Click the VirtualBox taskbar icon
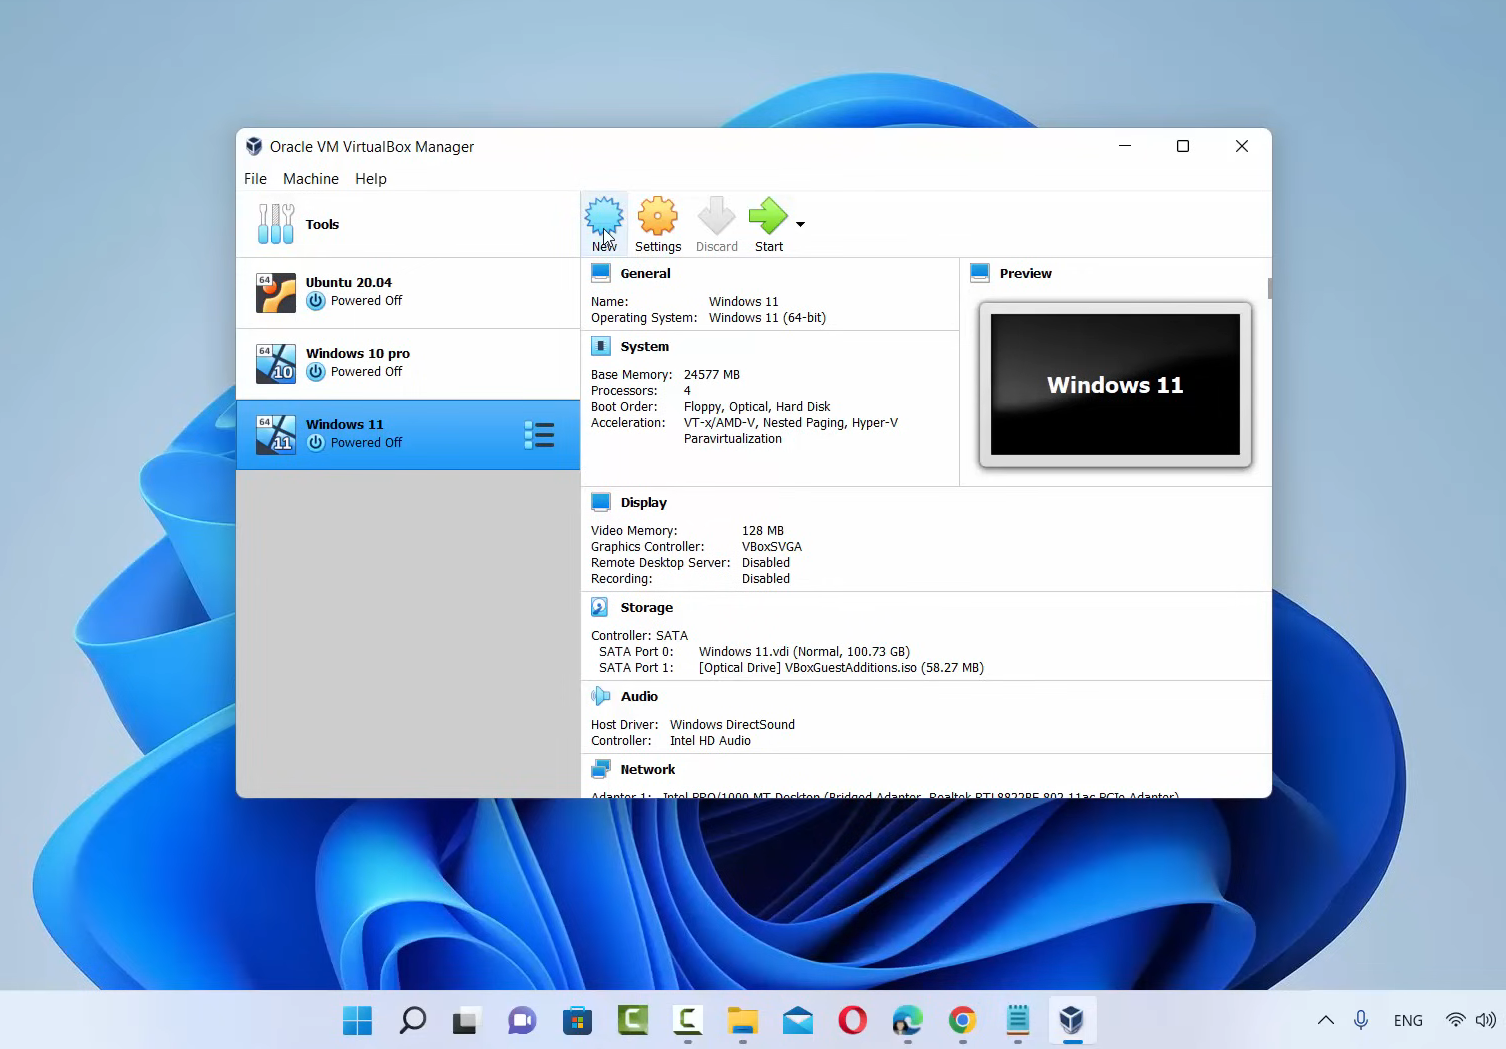 [x=1072, y=1020]
